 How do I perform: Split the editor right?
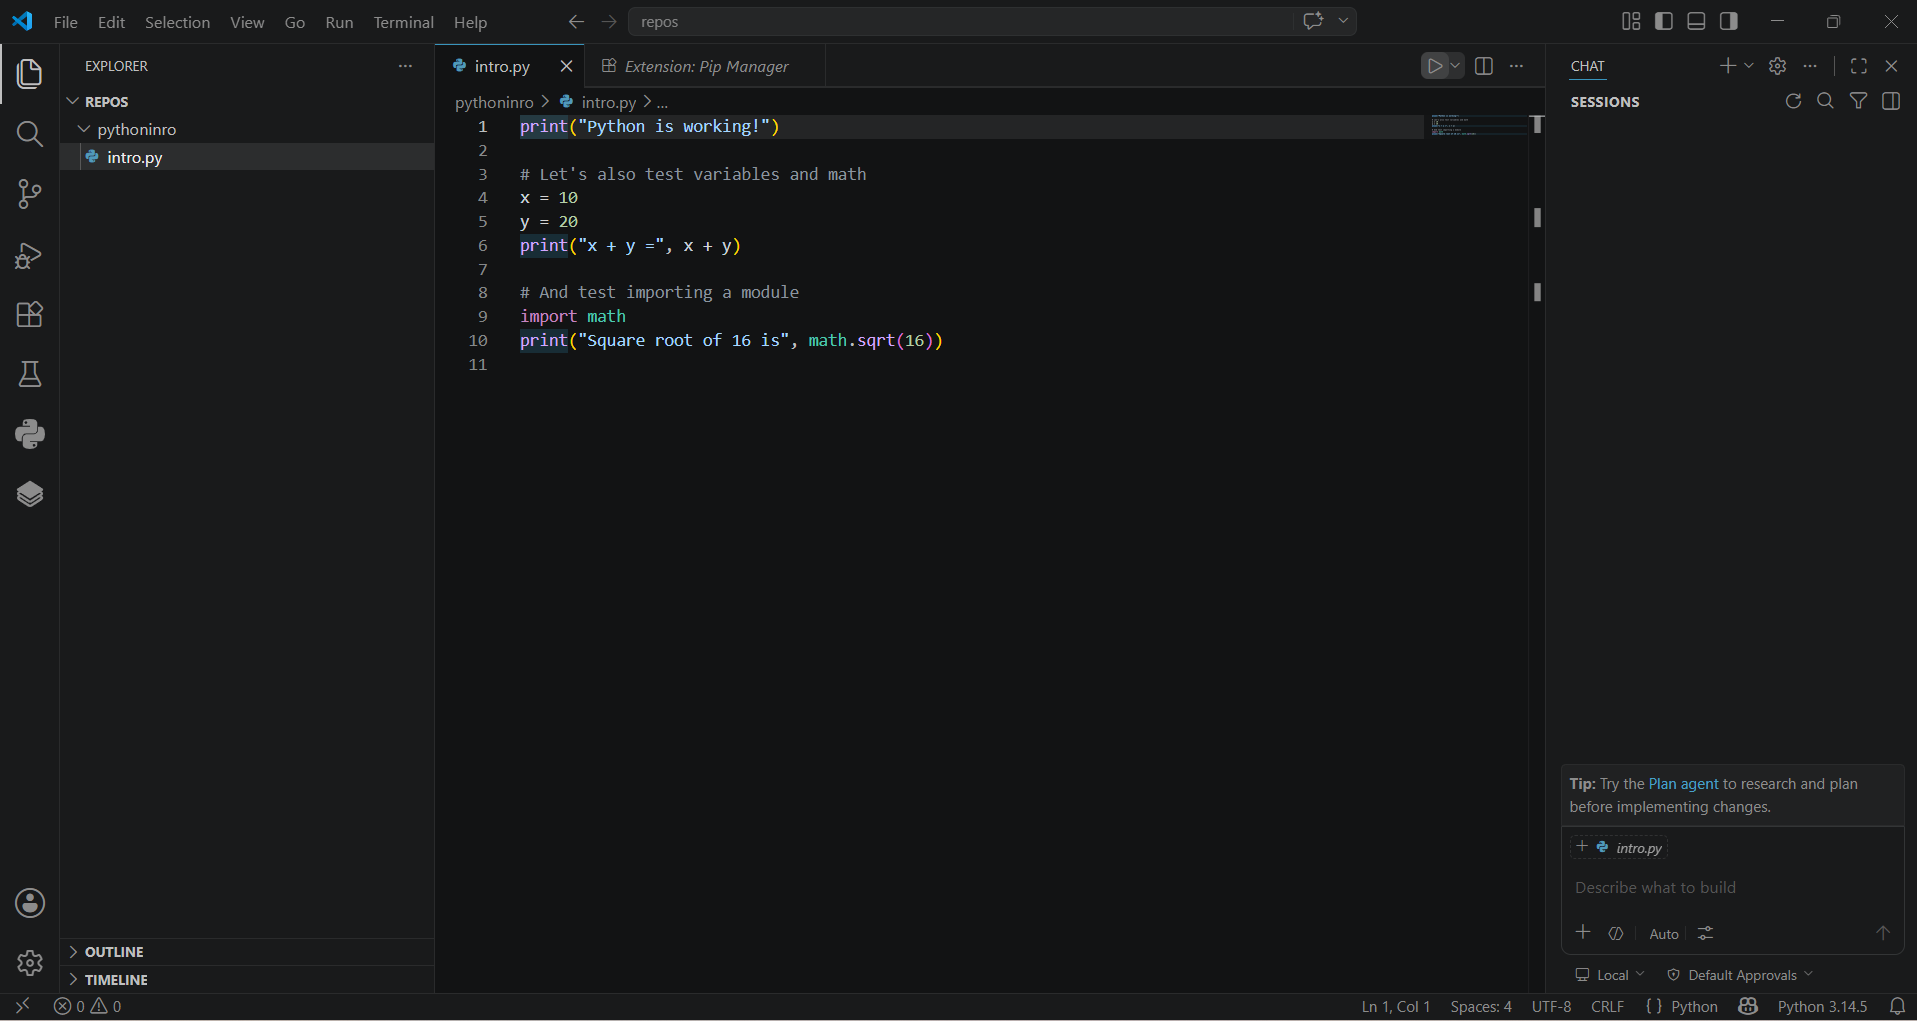[1484, 66]
